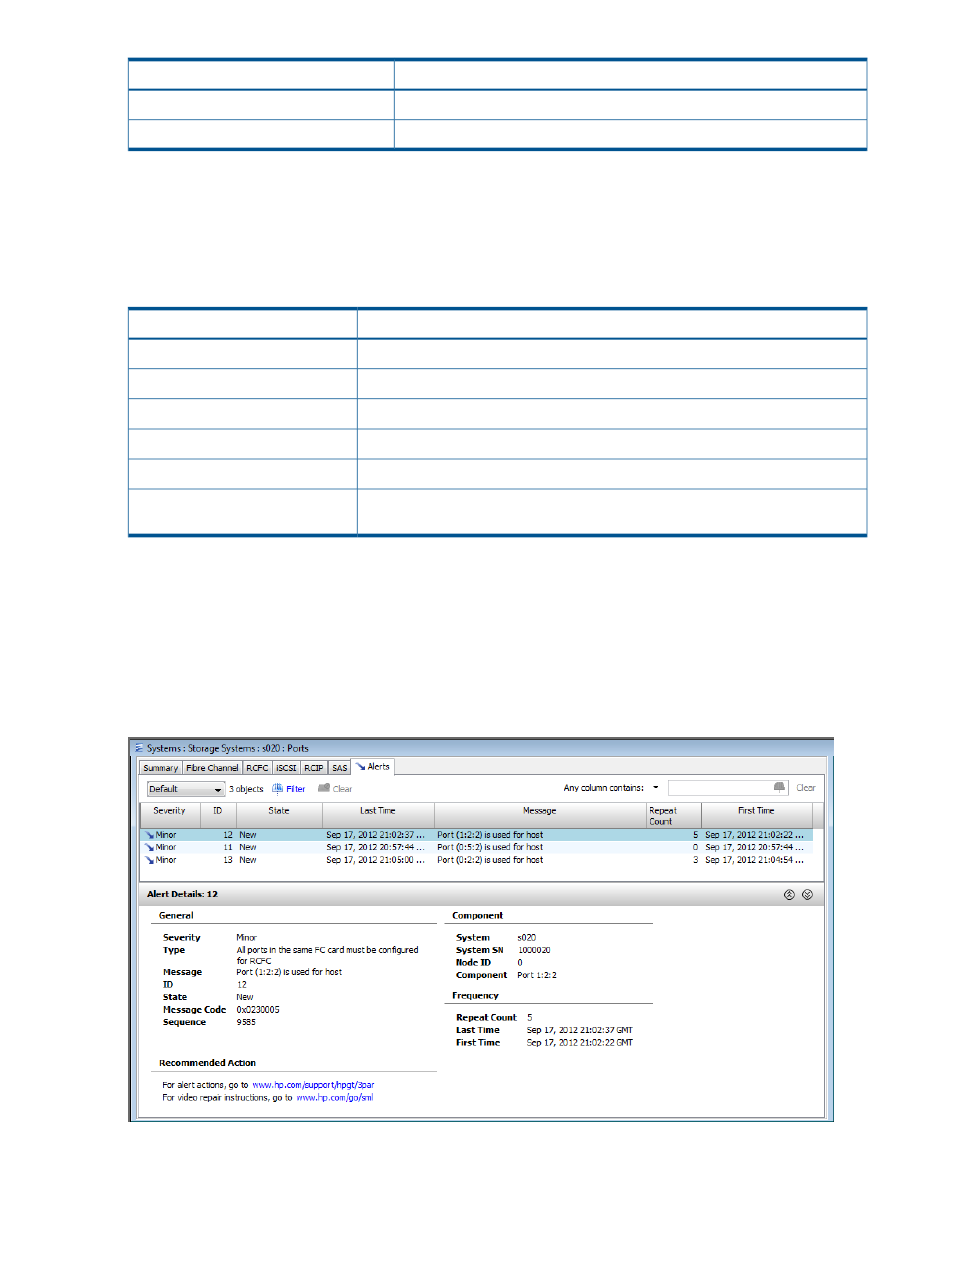Image resolution: width=954 pixels, height=1270 pixels.
Task: Click the '3 objects' count label
Action: [x=246, y=789]
